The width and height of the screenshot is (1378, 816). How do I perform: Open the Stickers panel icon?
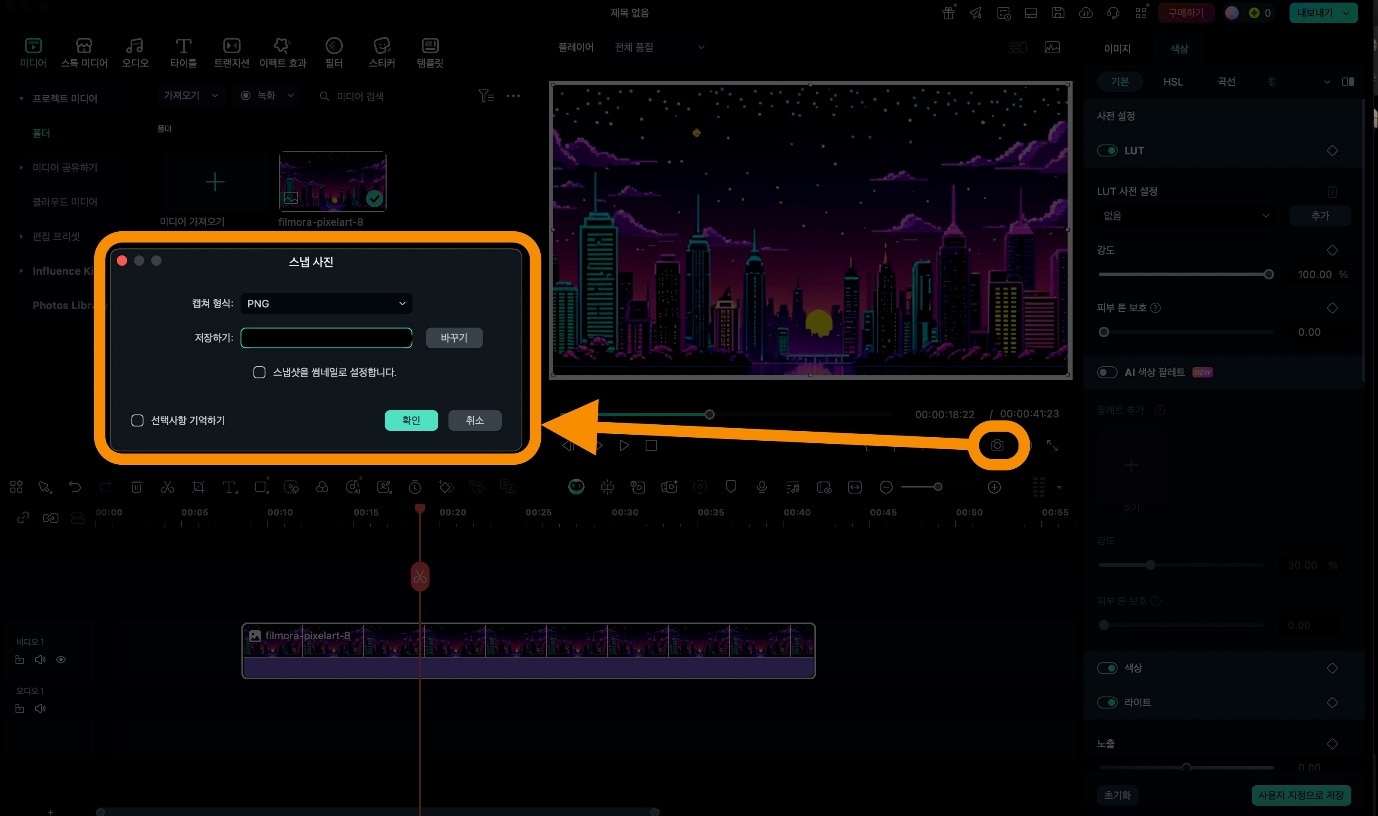(x=381, y=53)
